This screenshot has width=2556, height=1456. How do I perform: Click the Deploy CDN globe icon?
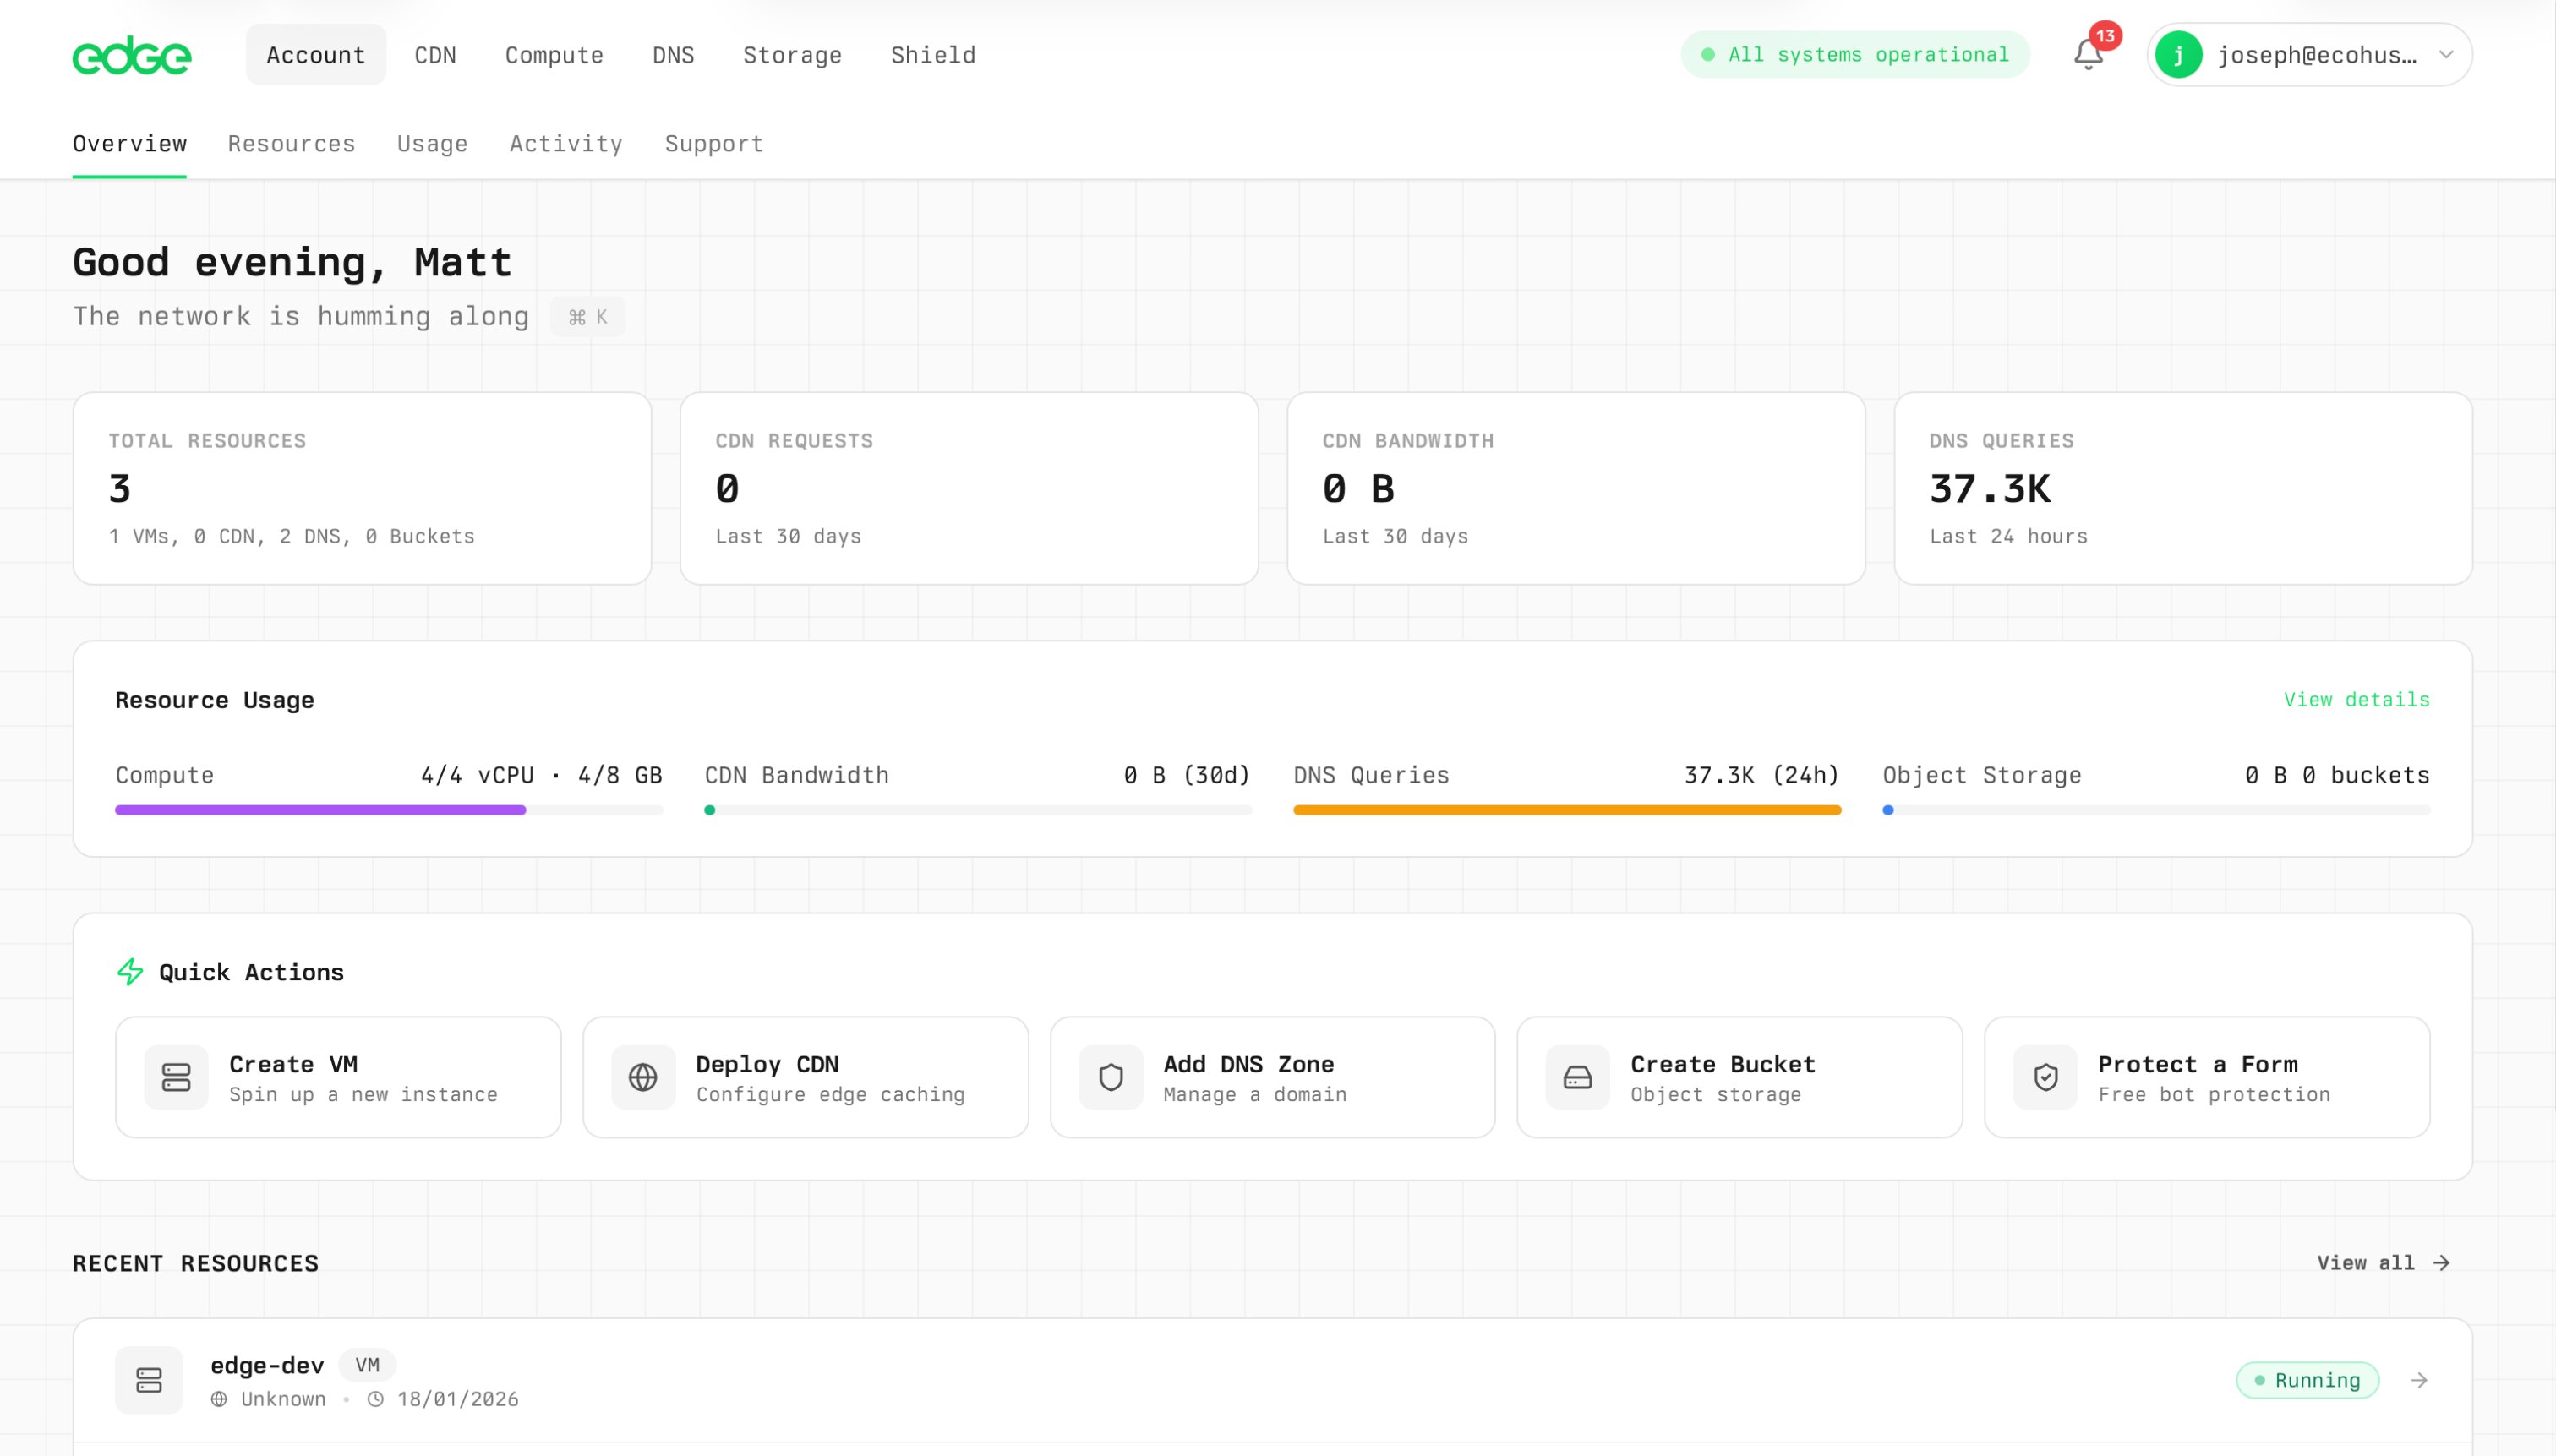click(x=643, y=1077)
